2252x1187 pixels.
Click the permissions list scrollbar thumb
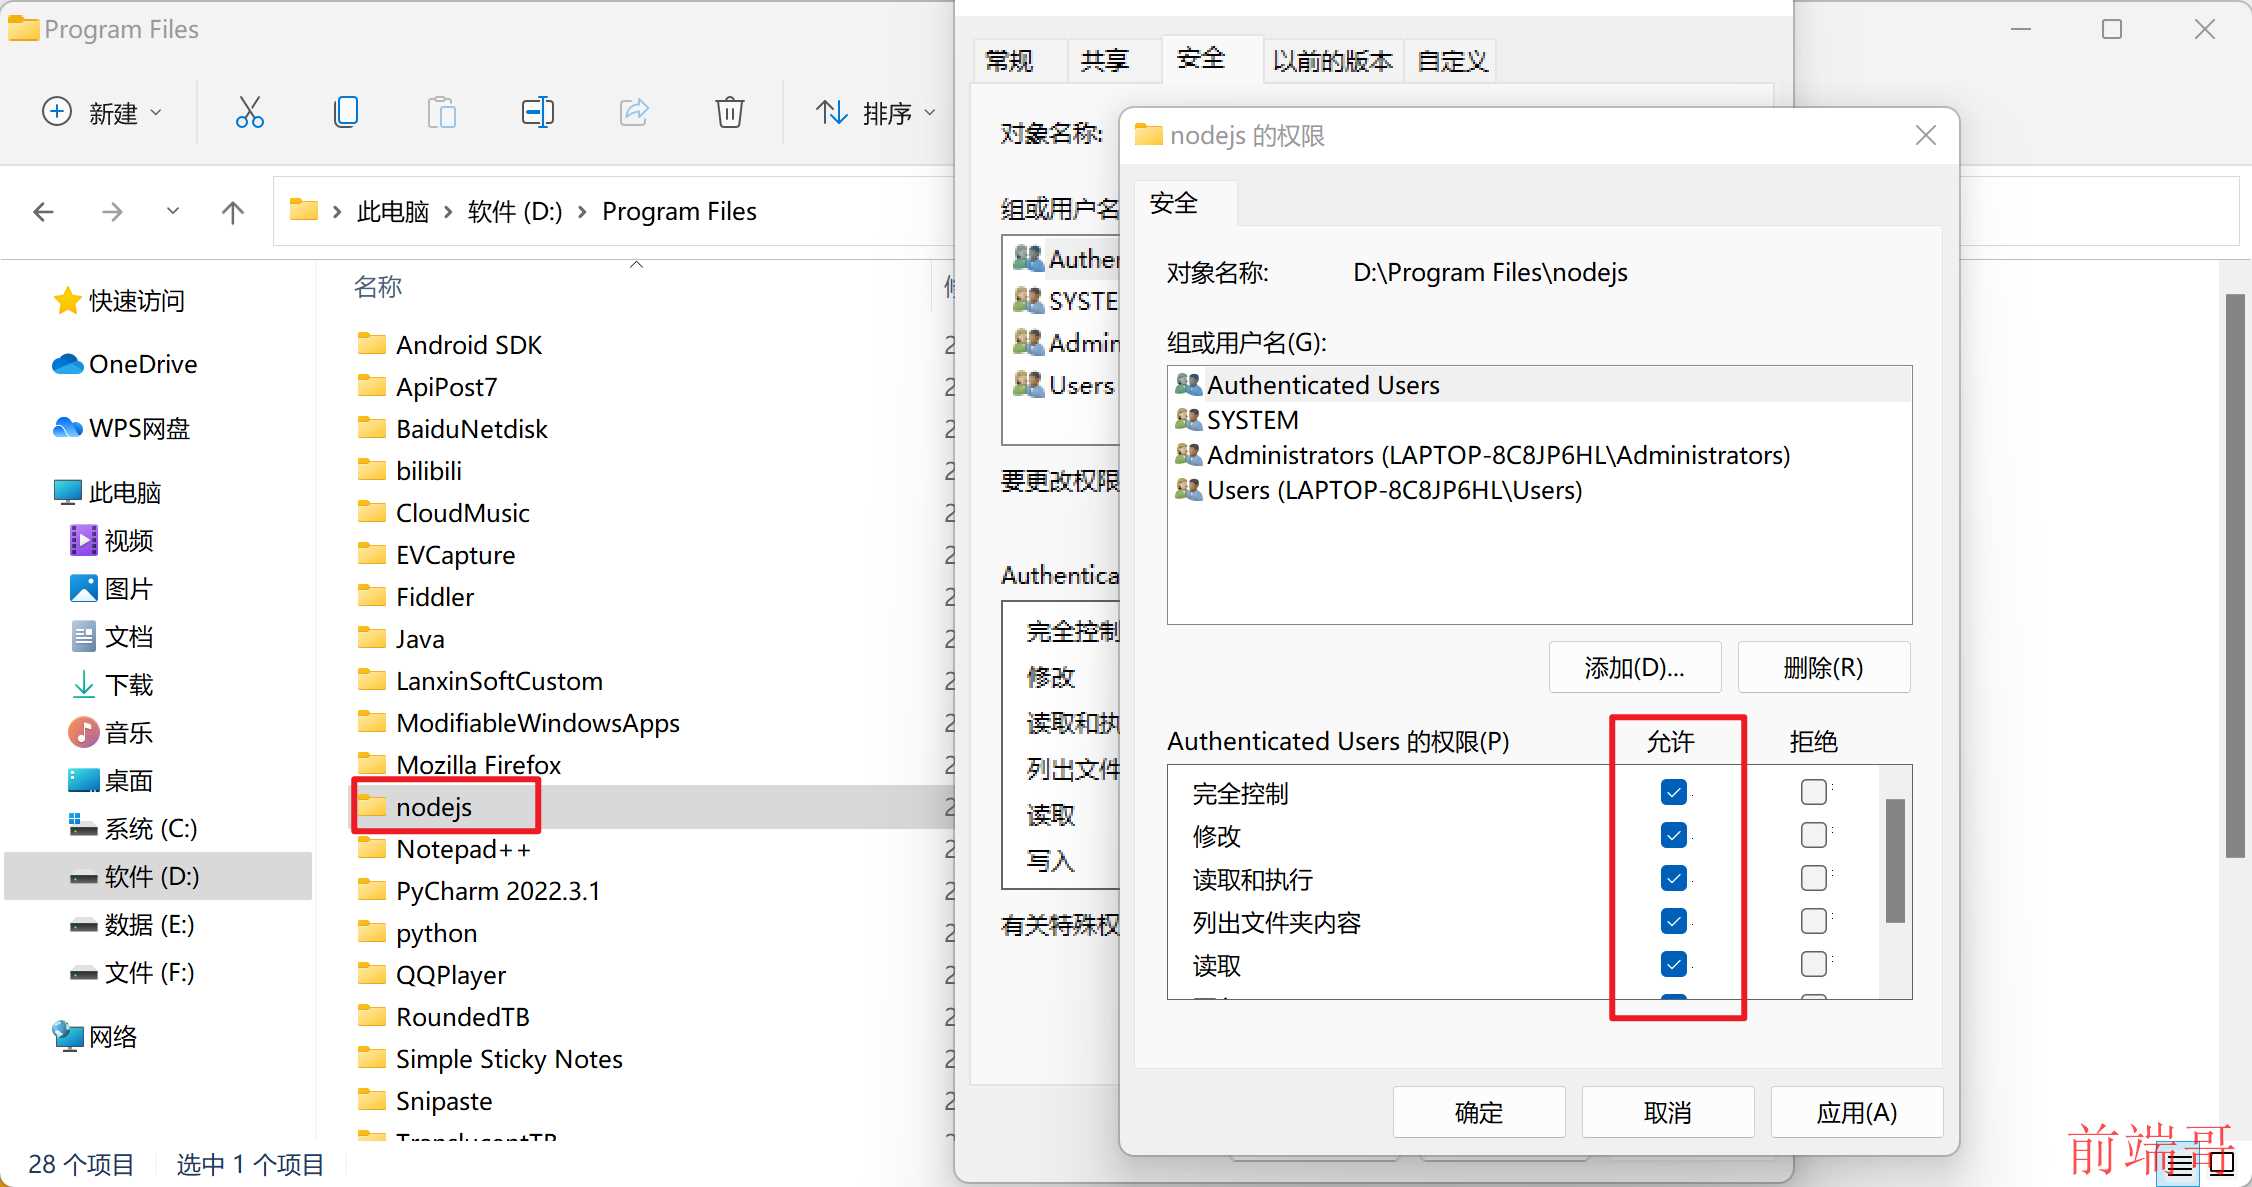(x=1895, y=860)
